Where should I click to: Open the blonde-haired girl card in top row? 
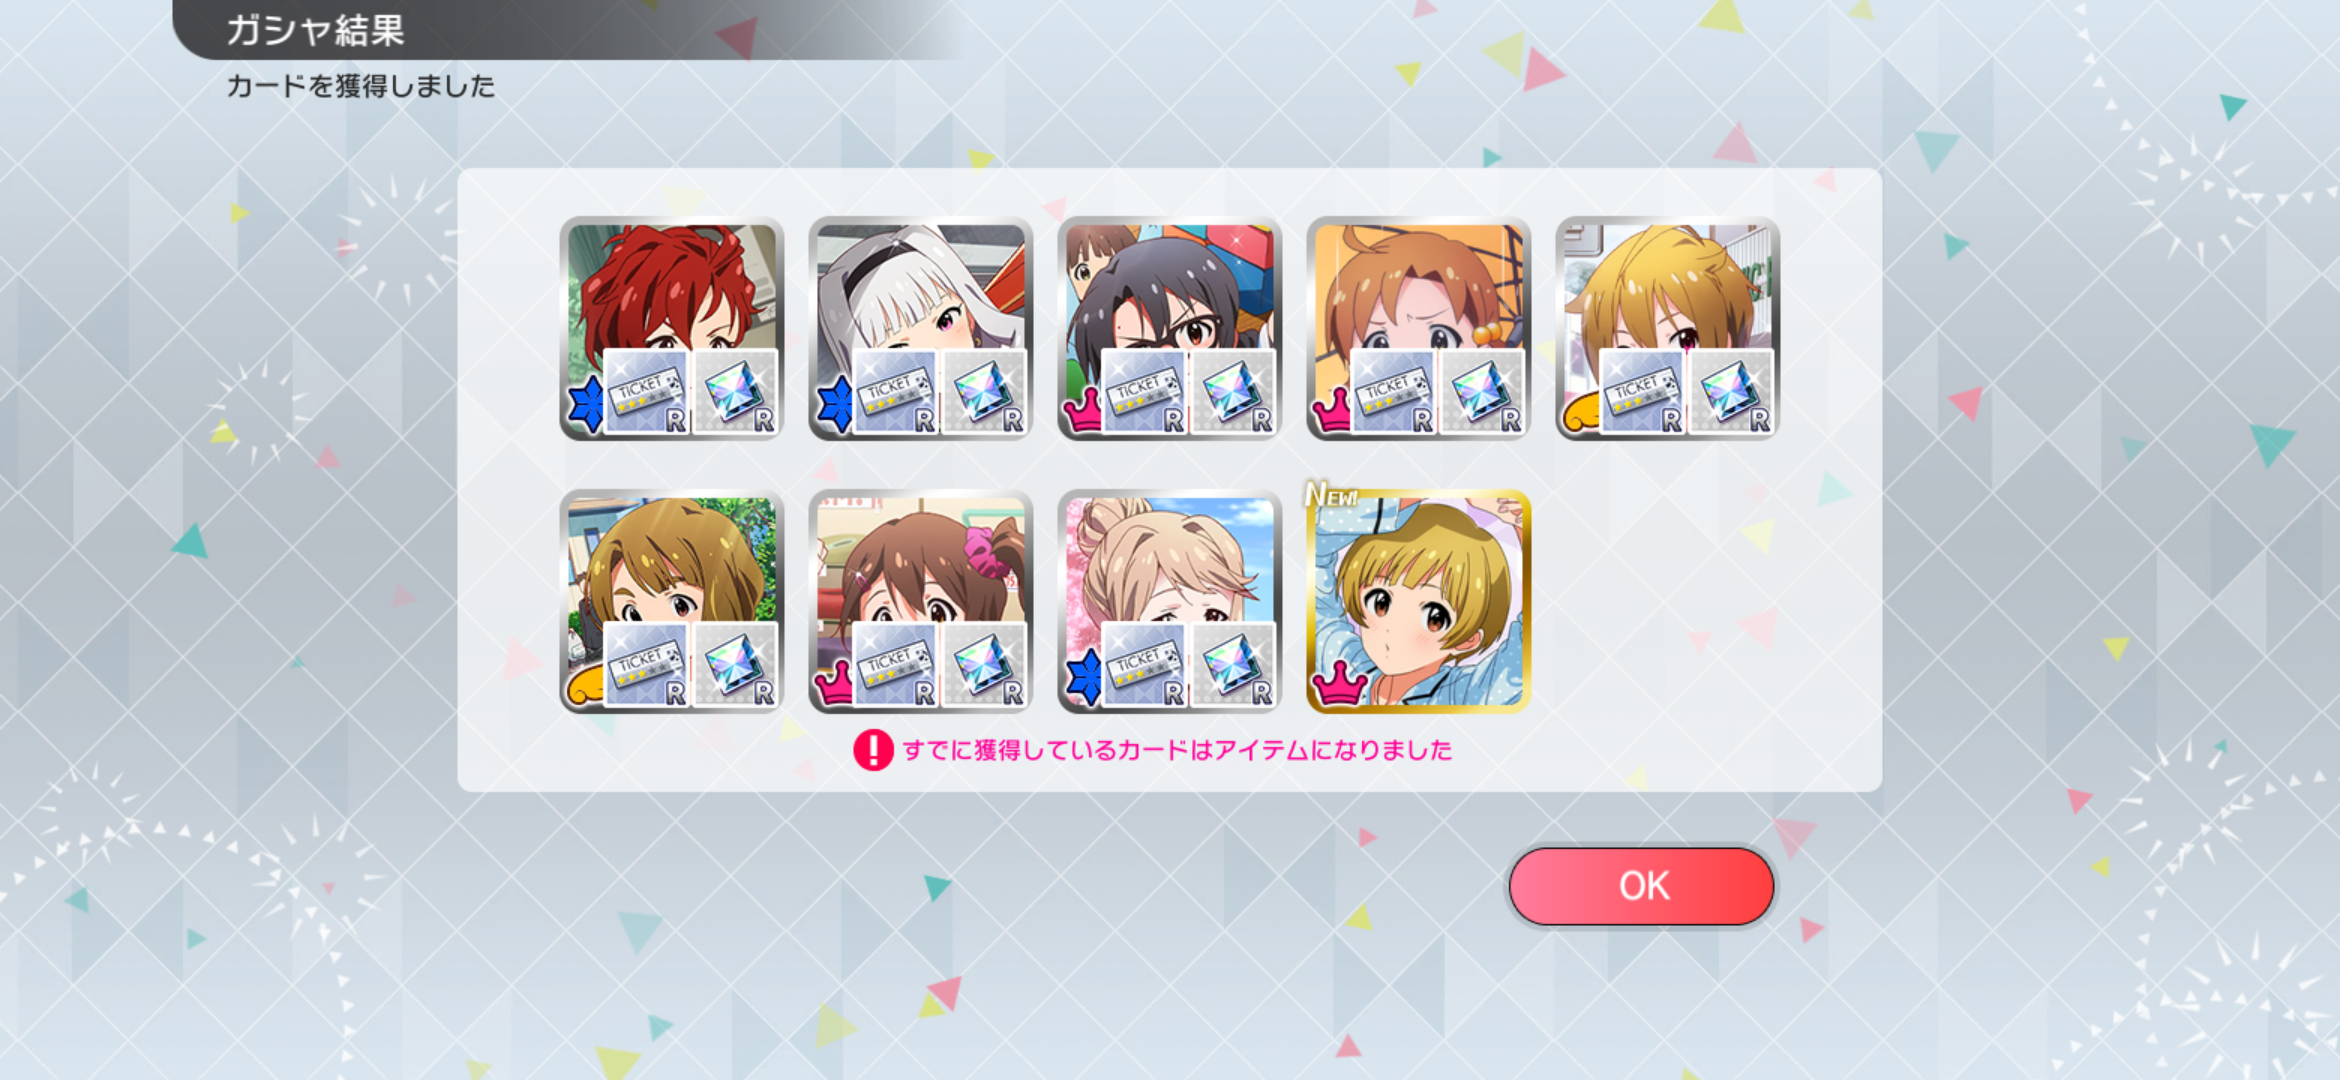coord(1667,328)
